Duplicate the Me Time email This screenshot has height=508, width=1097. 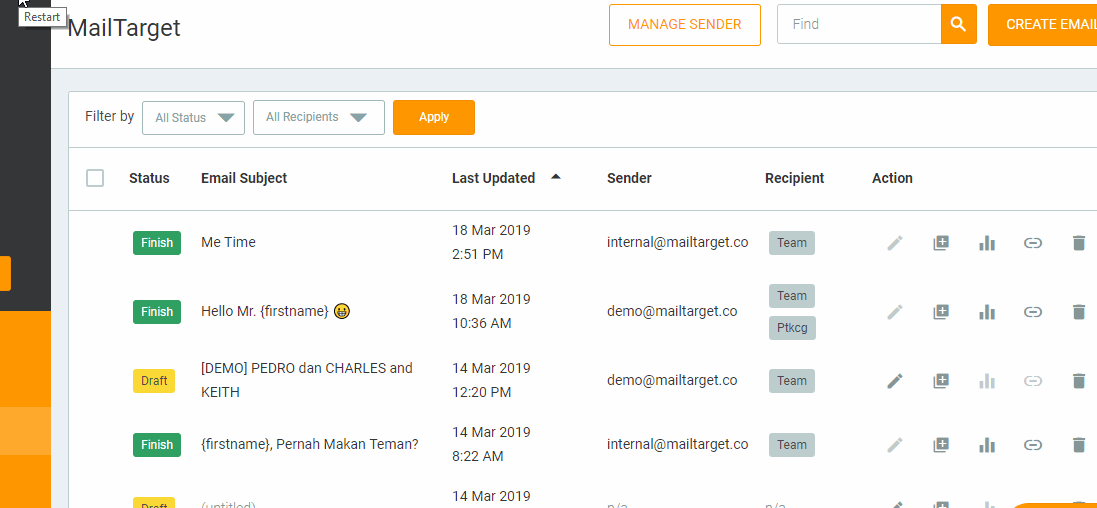[x=941, y=243]
